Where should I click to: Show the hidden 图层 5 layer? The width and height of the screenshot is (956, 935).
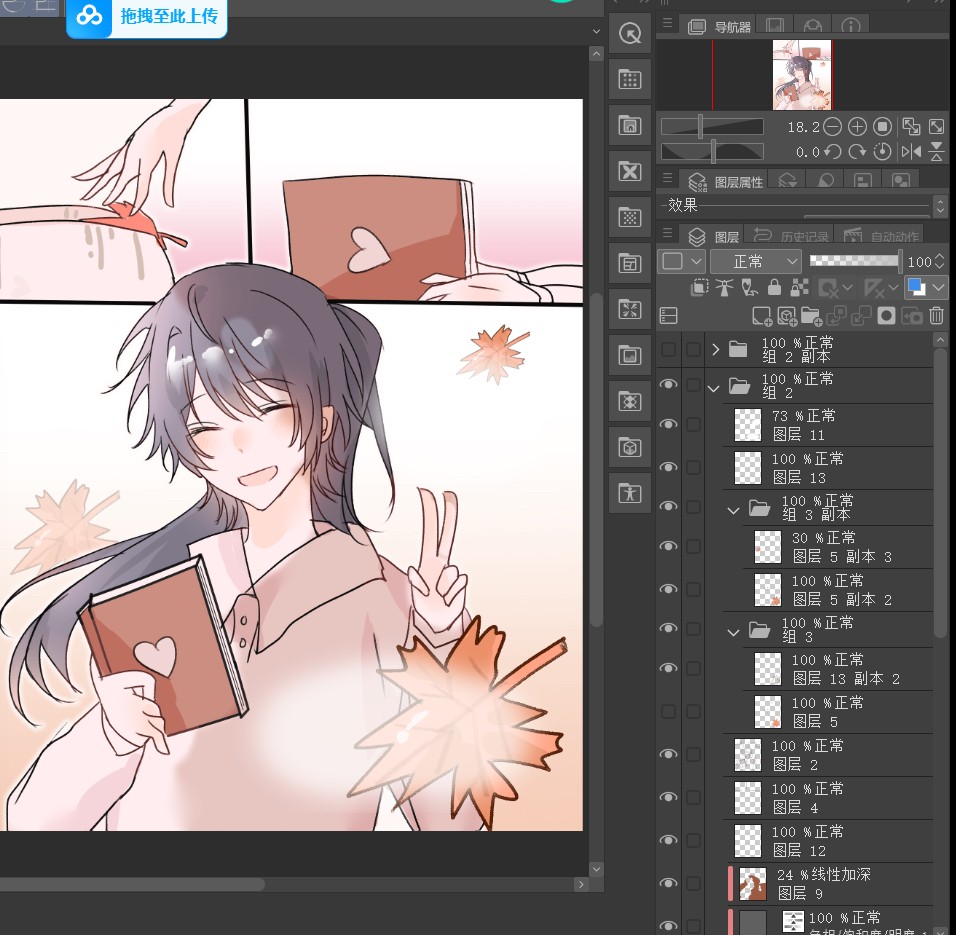(x=668, y=711)
